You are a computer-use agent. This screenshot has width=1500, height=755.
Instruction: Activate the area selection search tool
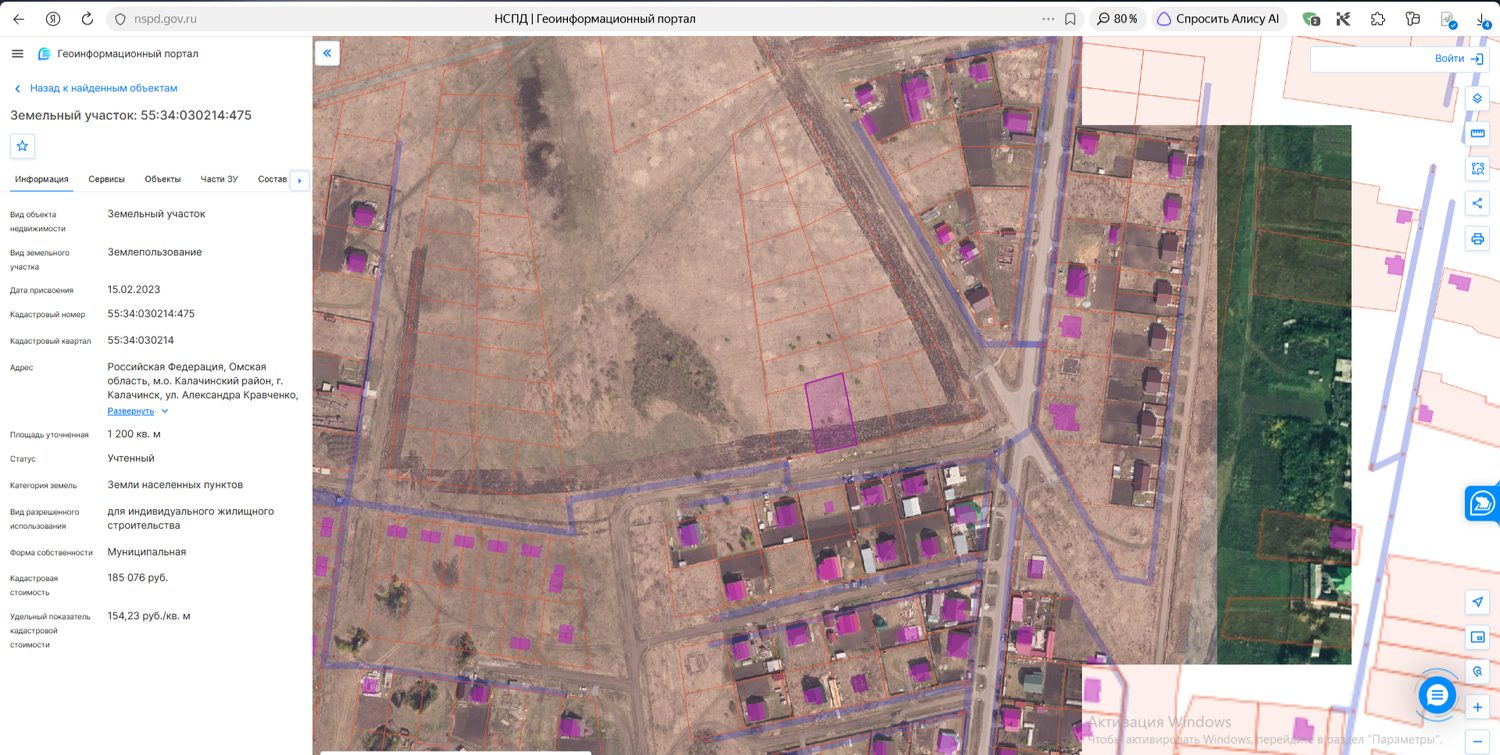pos(1477,169)
